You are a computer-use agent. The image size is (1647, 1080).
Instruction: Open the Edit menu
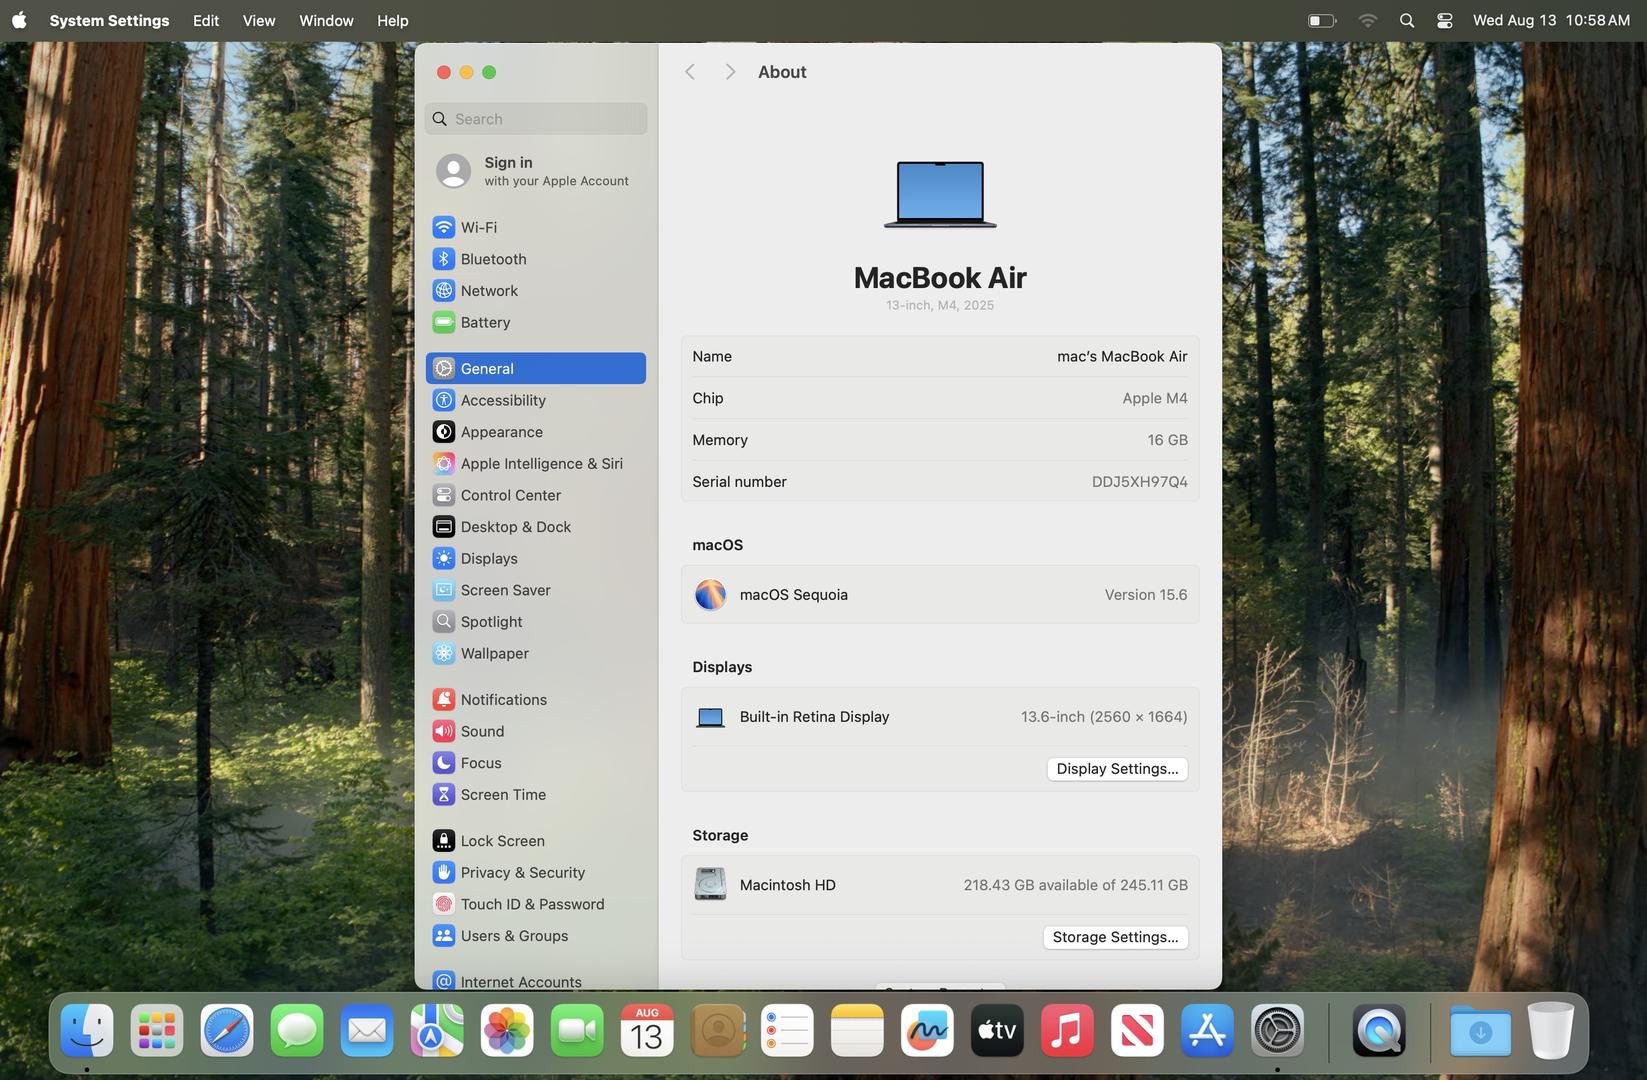[206, 20]
